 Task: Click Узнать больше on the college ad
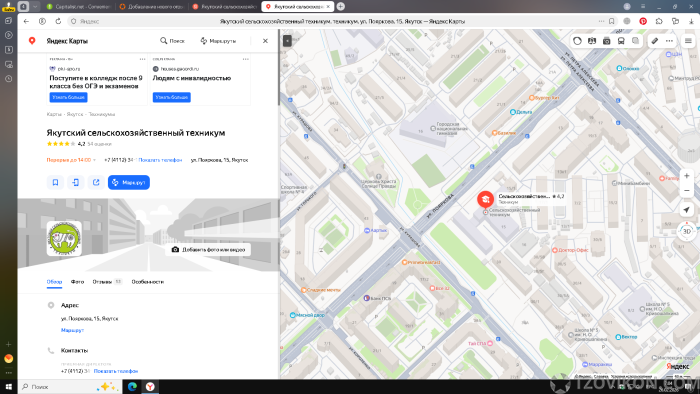68,97
